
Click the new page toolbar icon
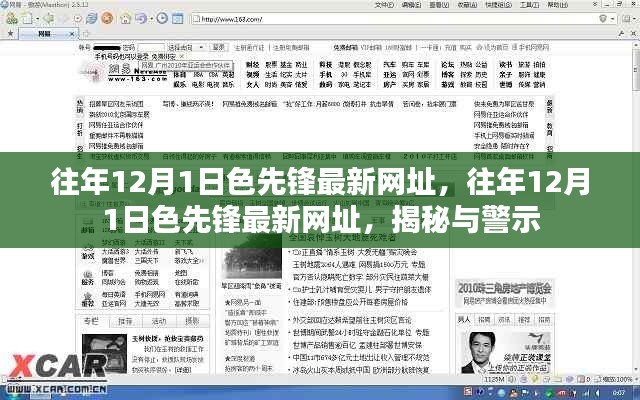(27, 18)
